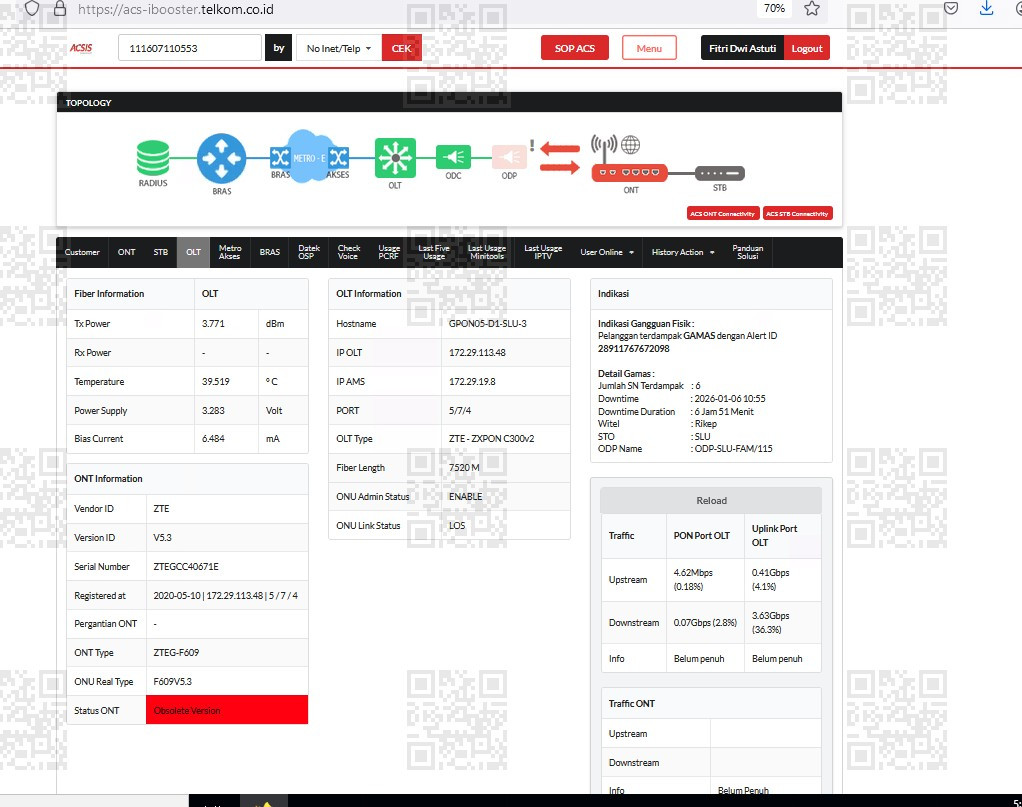This screenshot has height=807, width=1022.
Task: Click the Reload traffic button
Action: click(711, 501)
